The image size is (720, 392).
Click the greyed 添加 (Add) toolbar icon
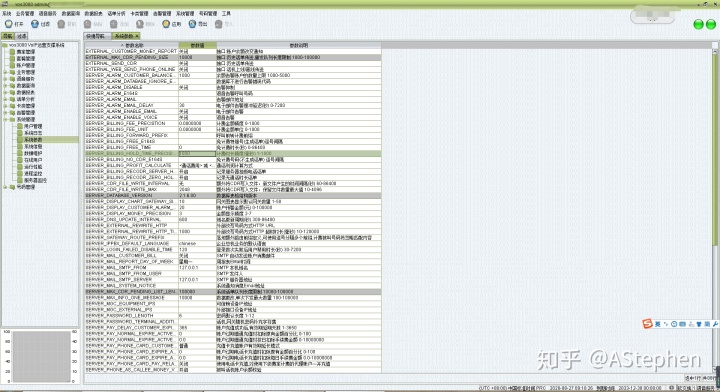point(114,24)
